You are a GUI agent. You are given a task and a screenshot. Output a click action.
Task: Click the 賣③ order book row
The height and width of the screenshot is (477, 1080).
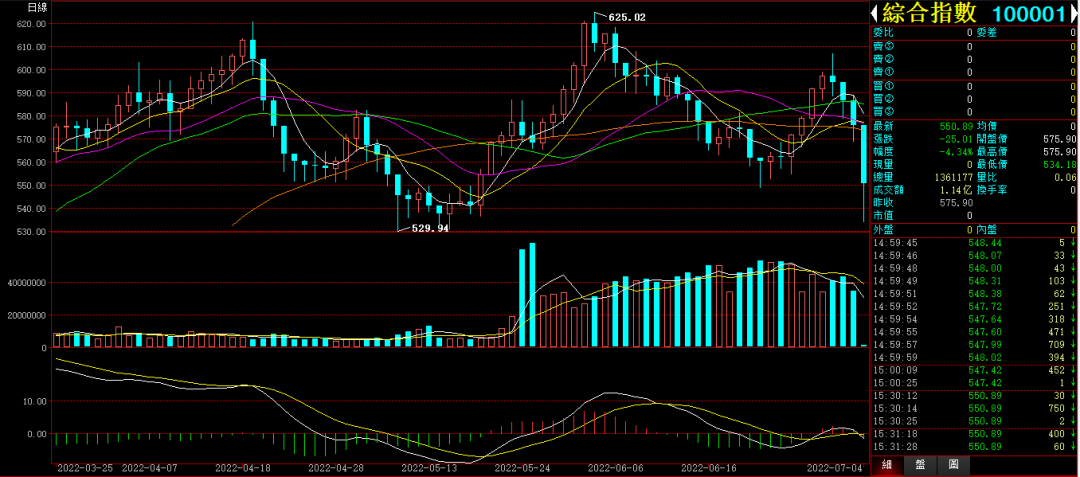coord(974,47)
